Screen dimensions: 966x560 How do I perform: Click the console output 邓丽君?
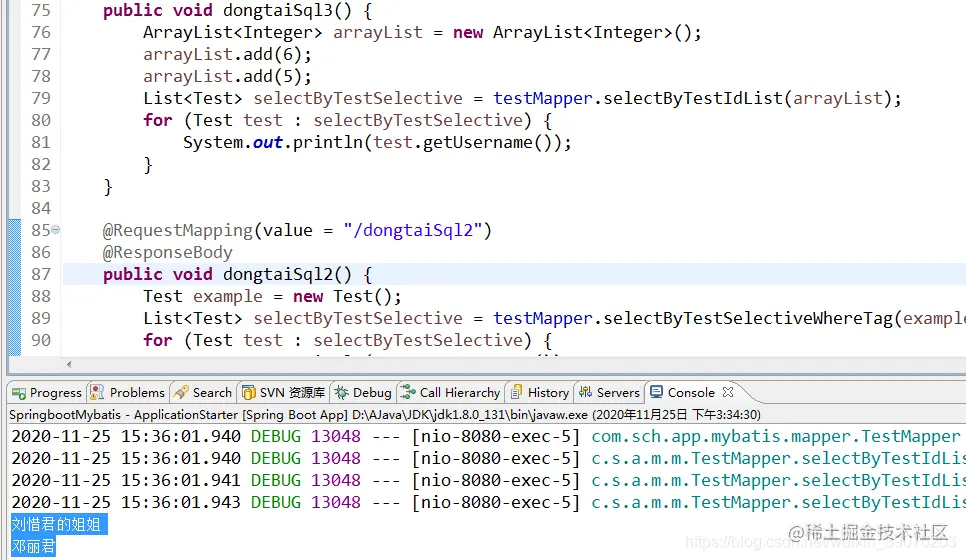(x=33, y=546)
